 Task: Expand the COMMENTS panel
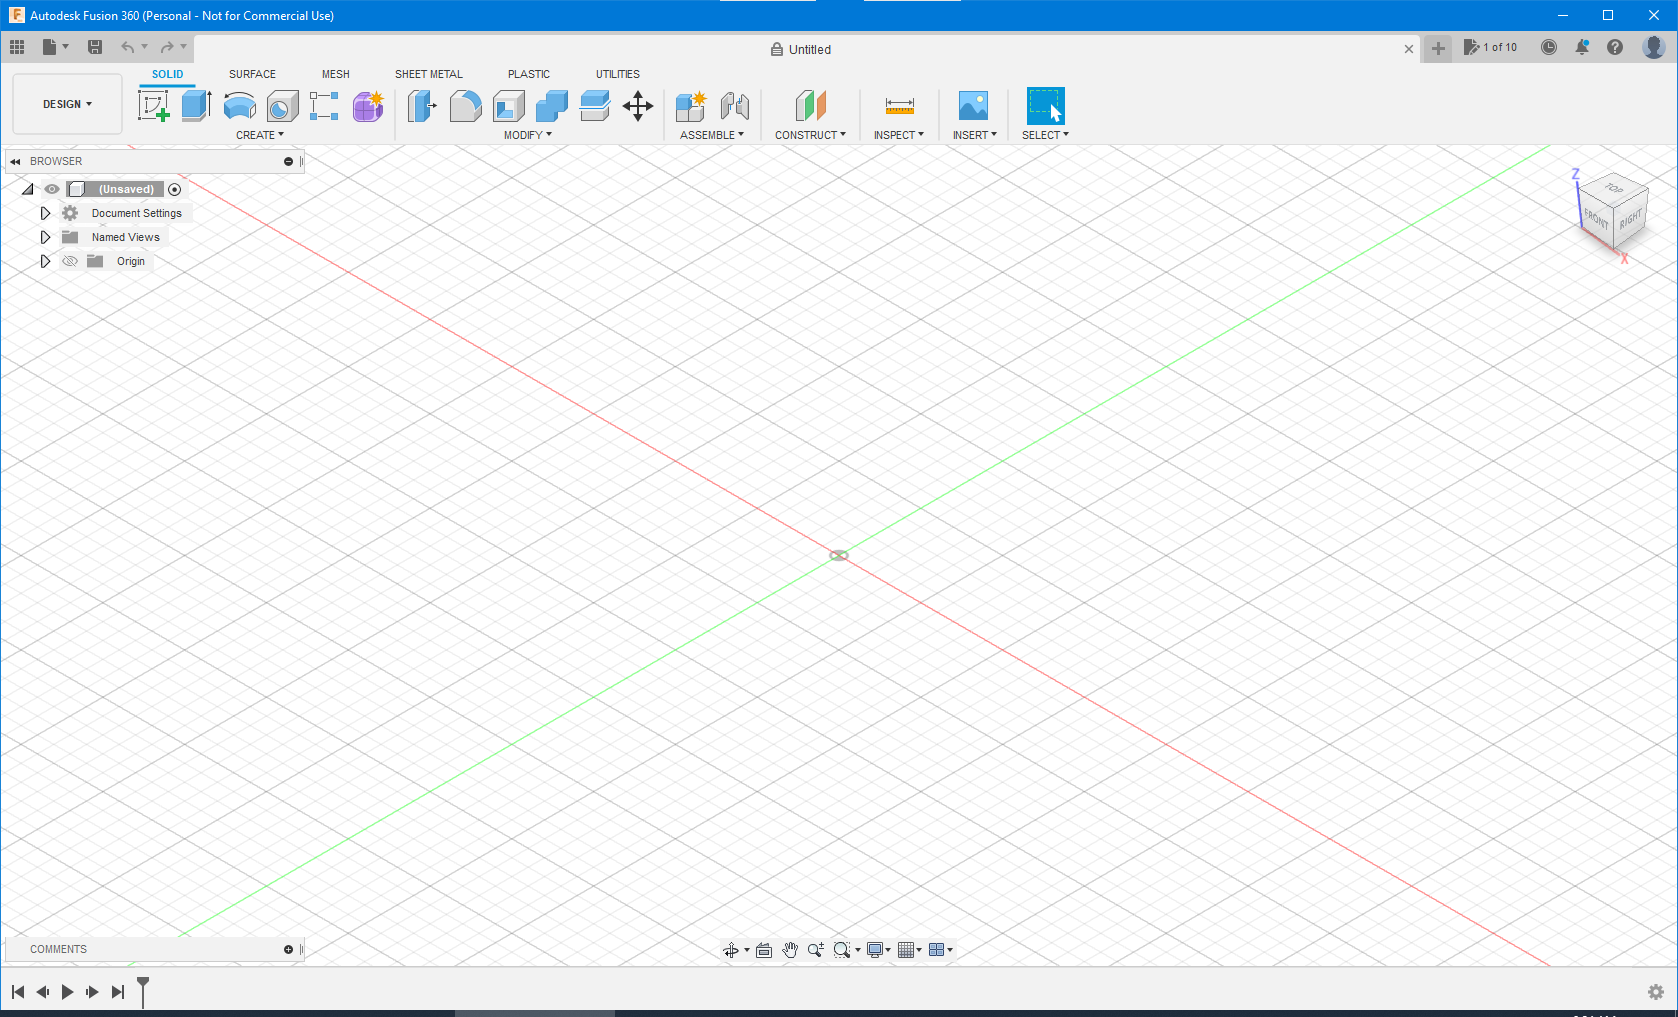point(288,949)
